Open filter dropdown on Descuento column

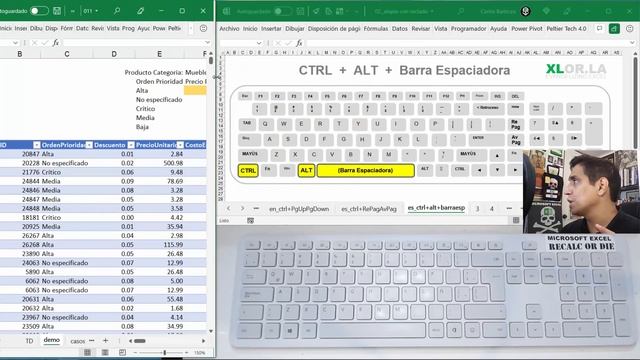click(131, 145)
